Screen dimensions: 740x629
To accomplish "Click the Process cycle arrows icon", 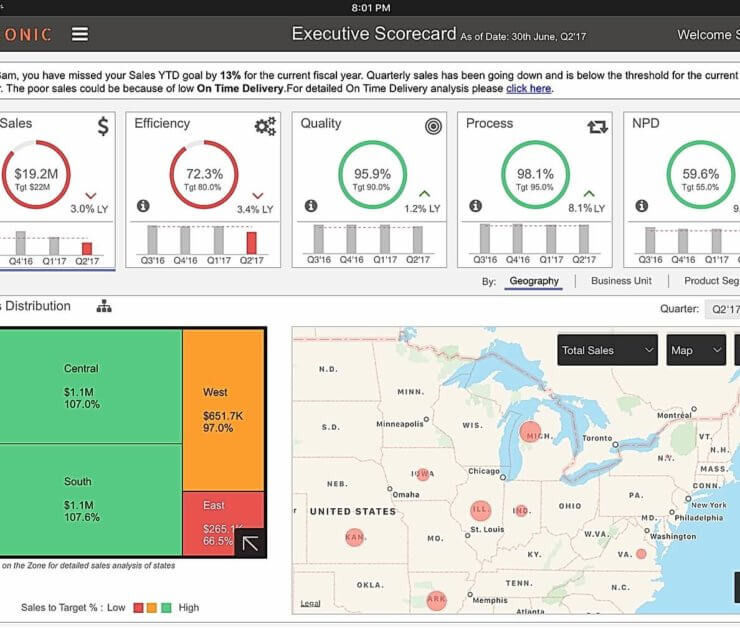I will [597, 126].
